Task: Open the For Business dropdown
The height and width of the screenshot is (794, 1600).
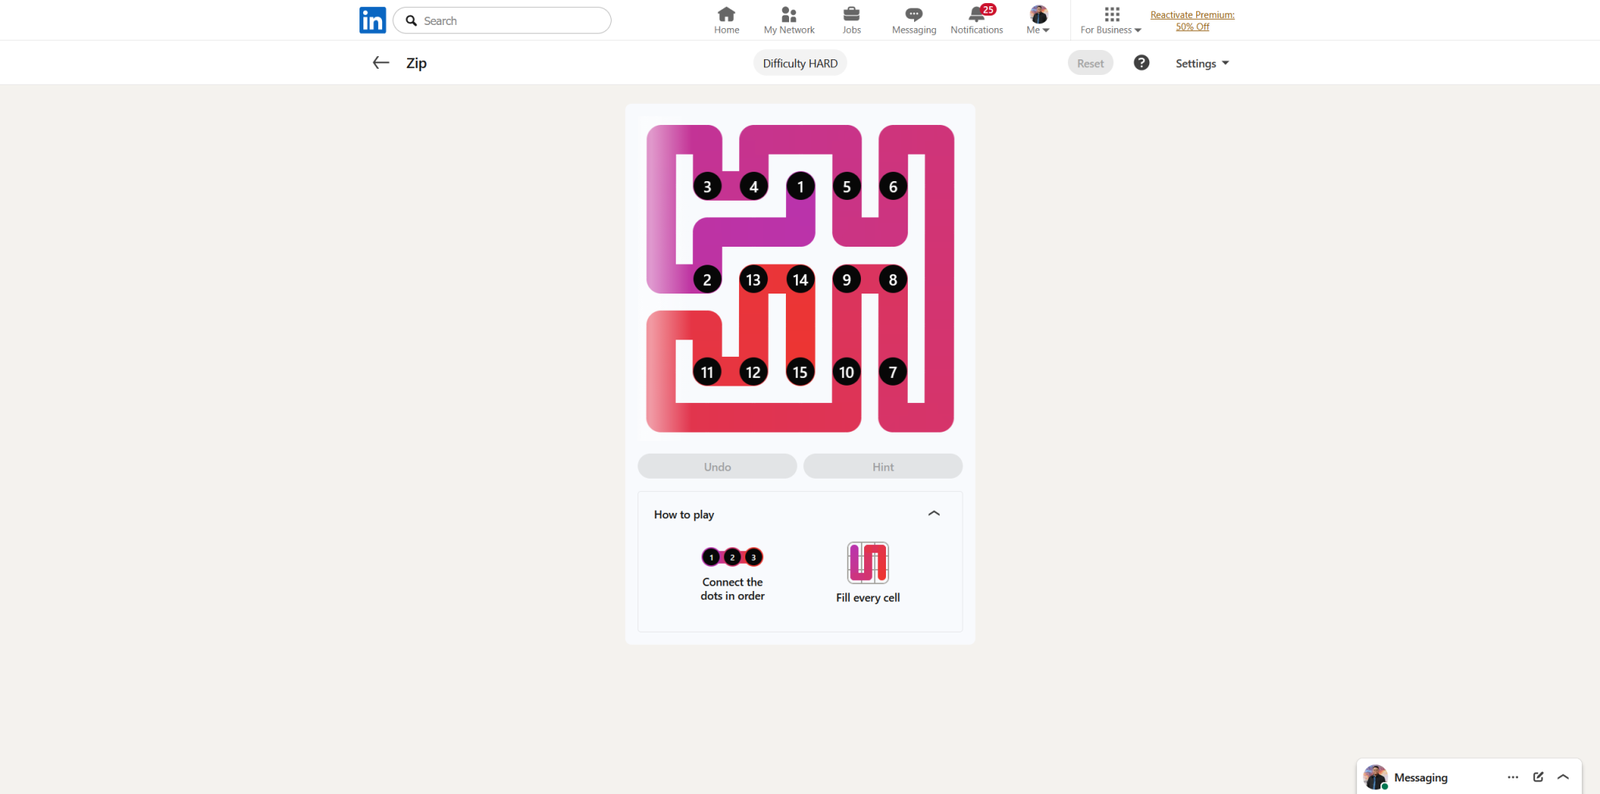Action: (1110, 20)
